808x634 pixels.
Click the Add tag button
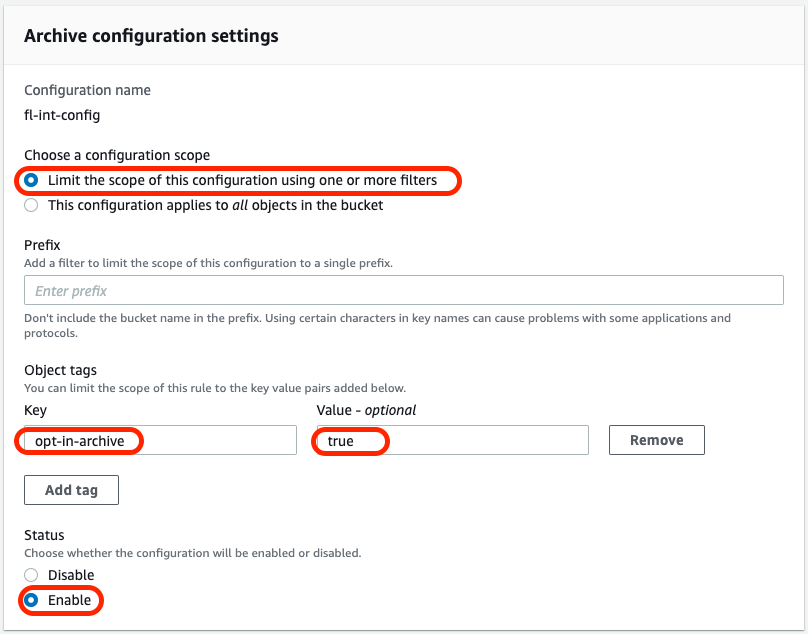pos(71,490)
